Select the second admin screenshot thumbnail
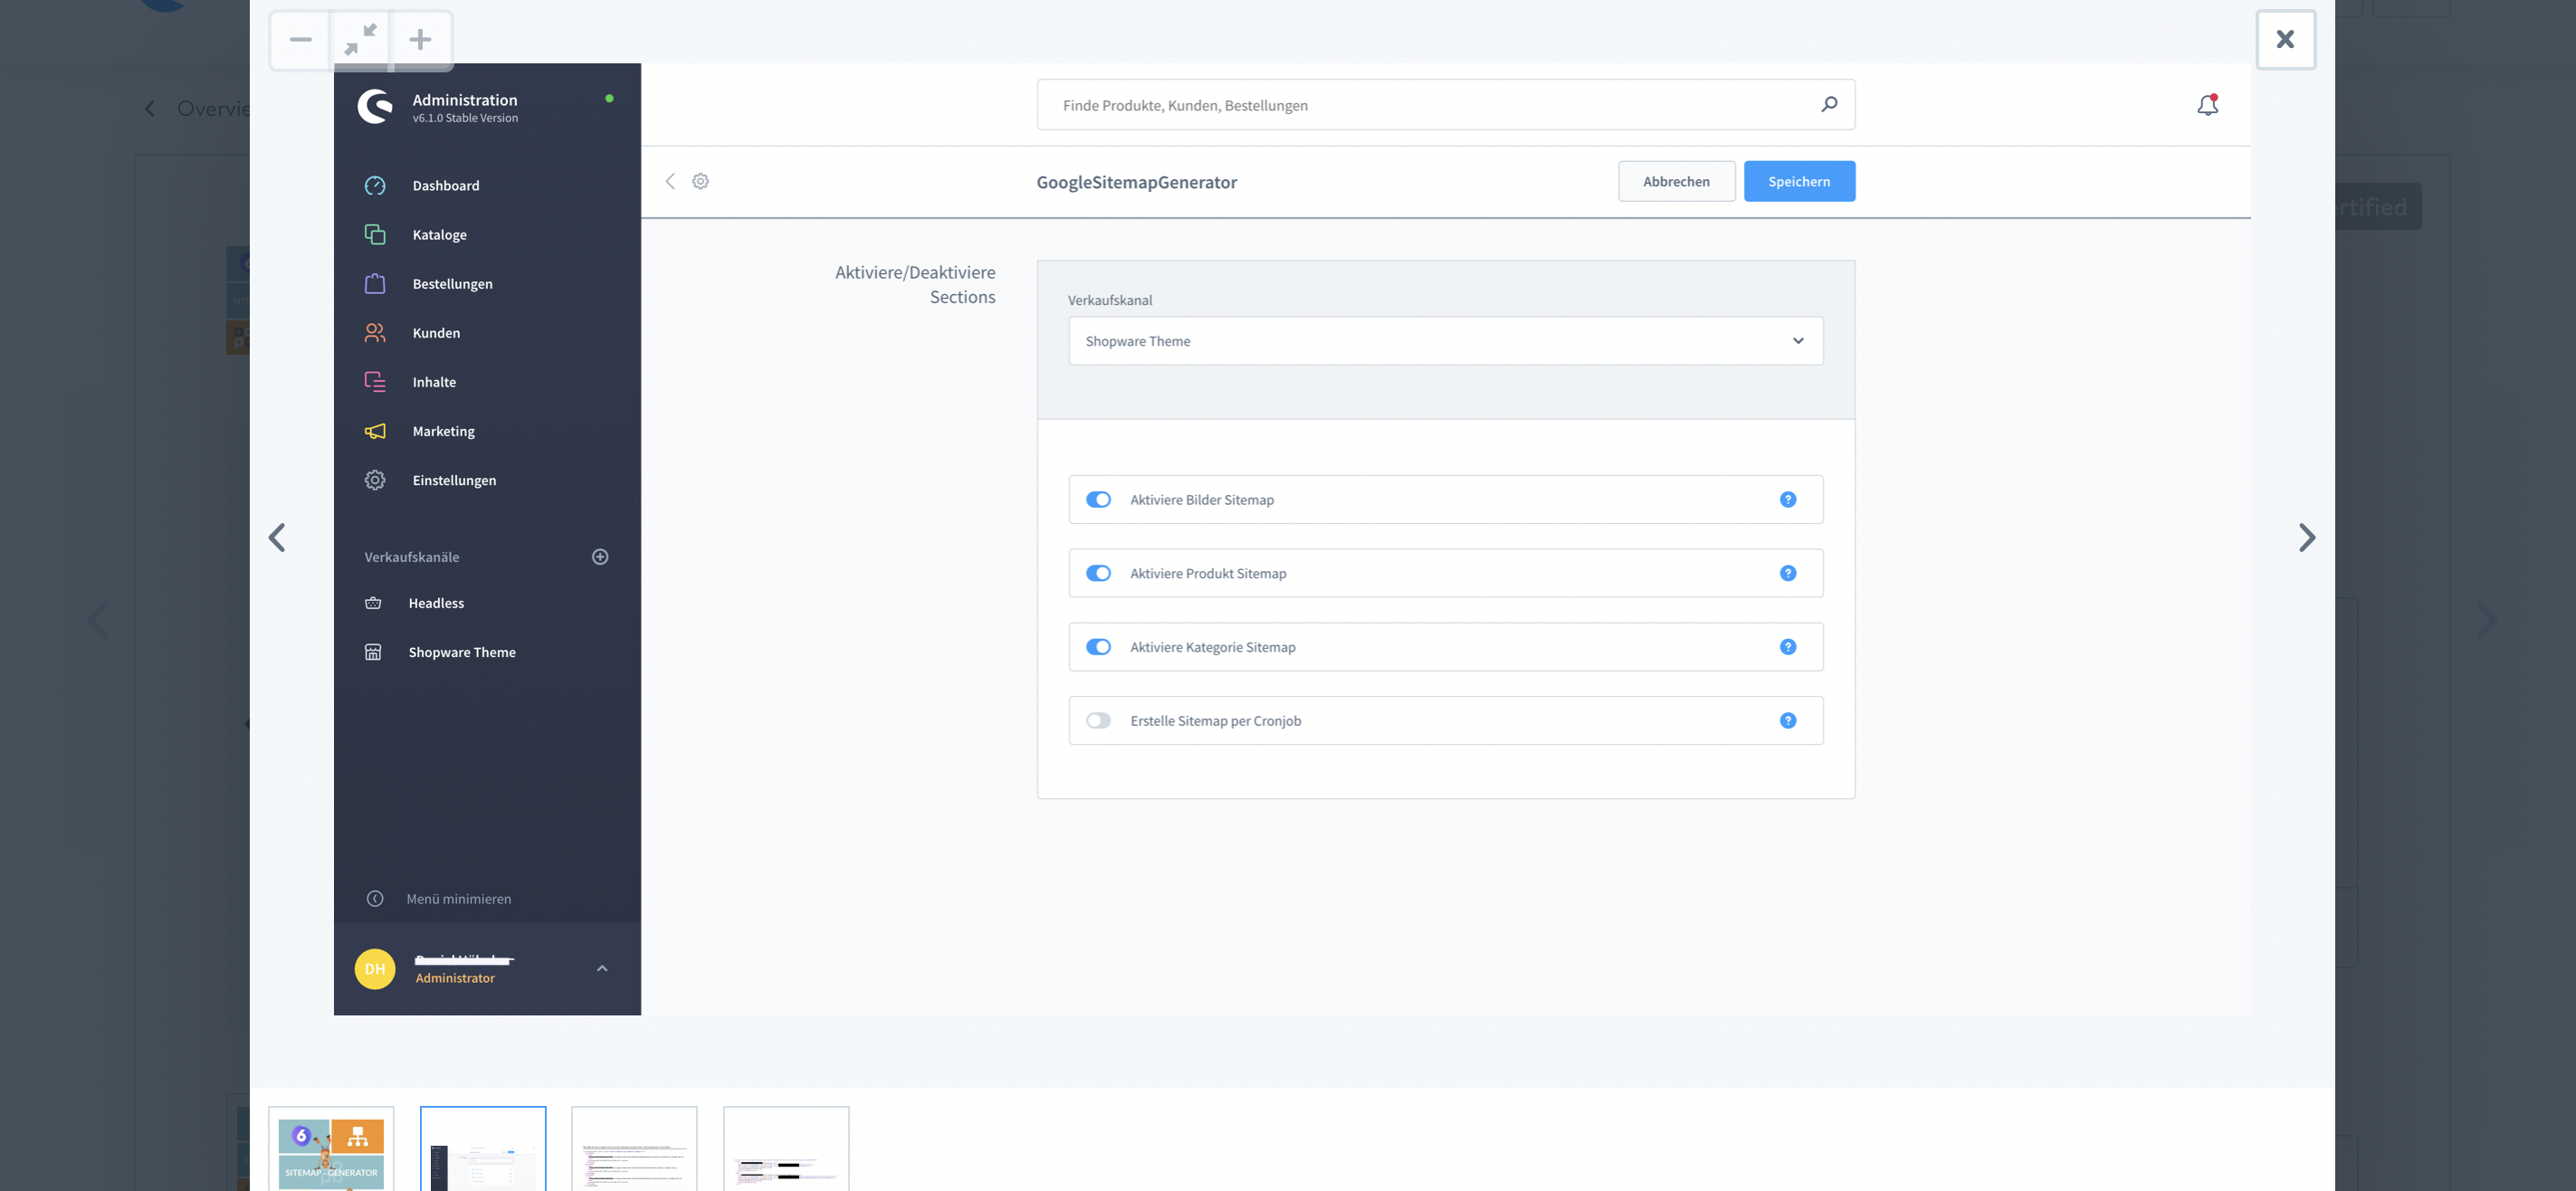 483,1149
